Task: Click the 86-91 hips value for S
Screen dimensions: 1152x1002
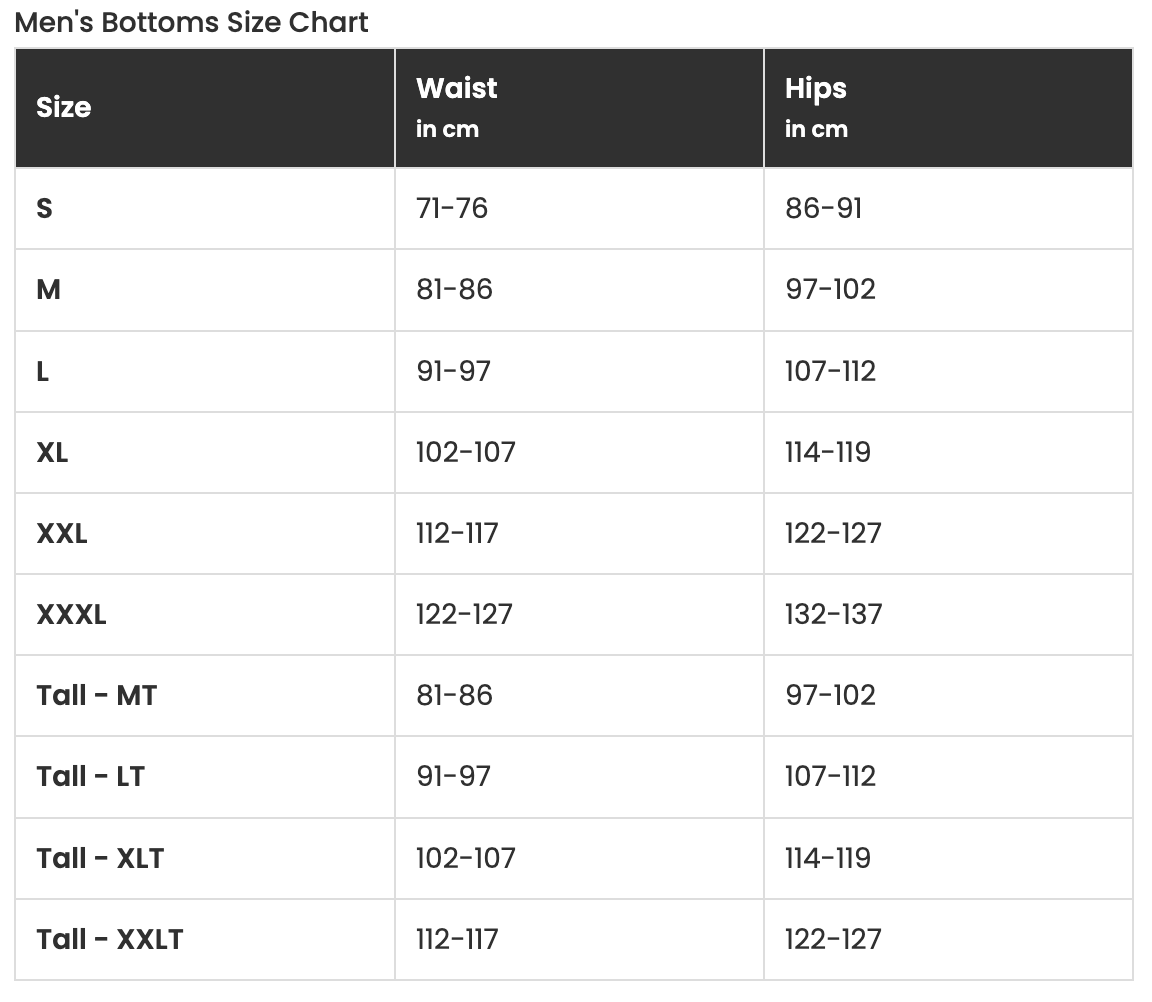Action: (824, 208)
